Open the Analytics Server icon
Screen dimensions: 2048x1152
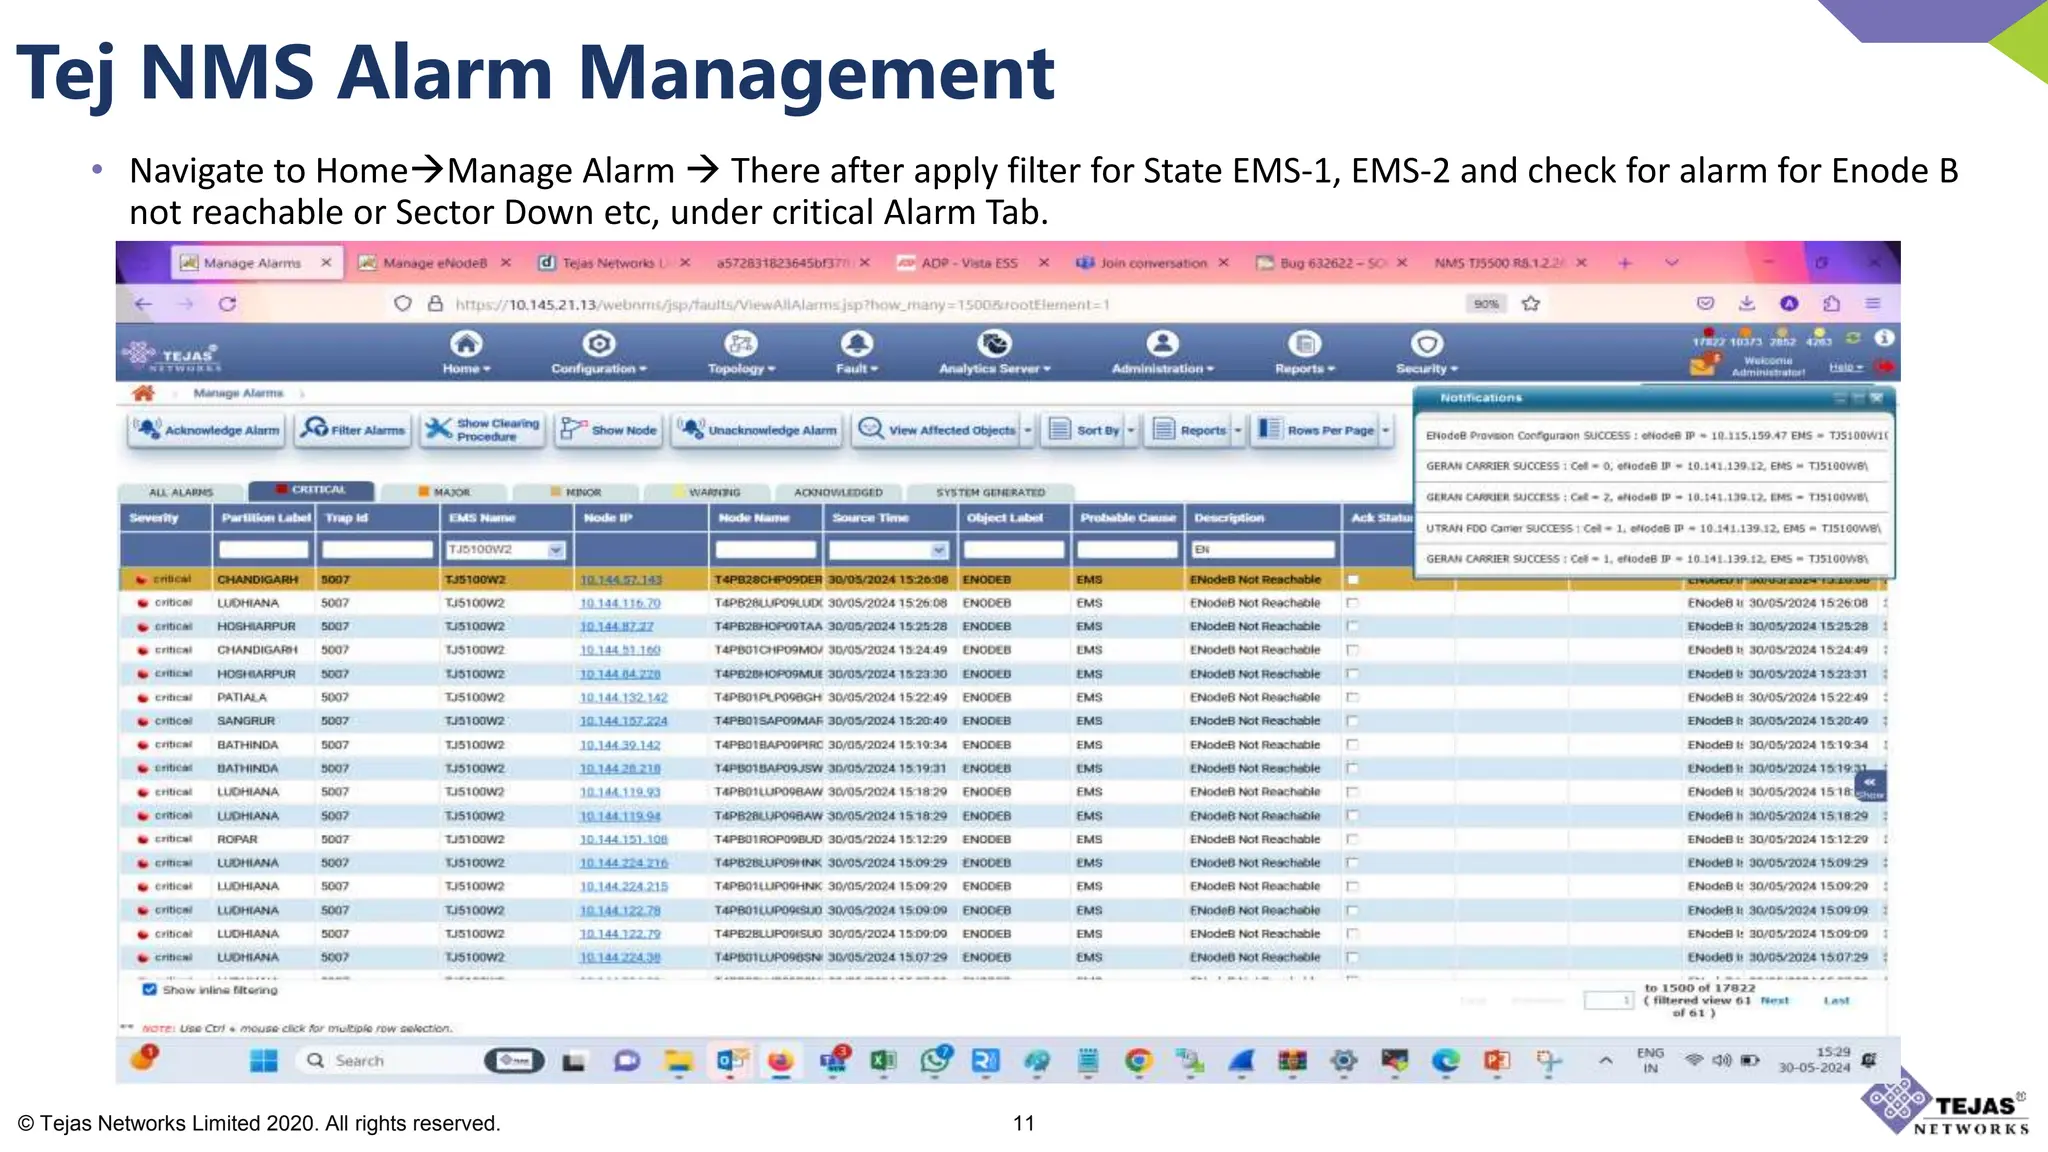pos(994,345)
